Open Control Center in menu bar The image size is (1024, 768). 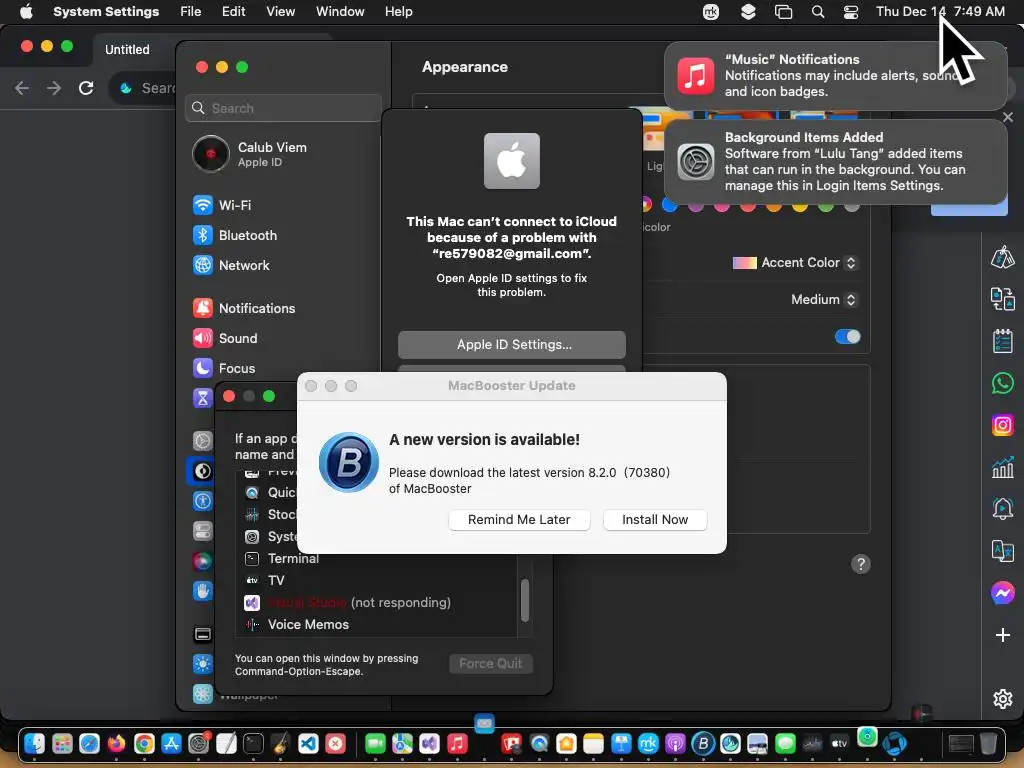tap(851, 12)
